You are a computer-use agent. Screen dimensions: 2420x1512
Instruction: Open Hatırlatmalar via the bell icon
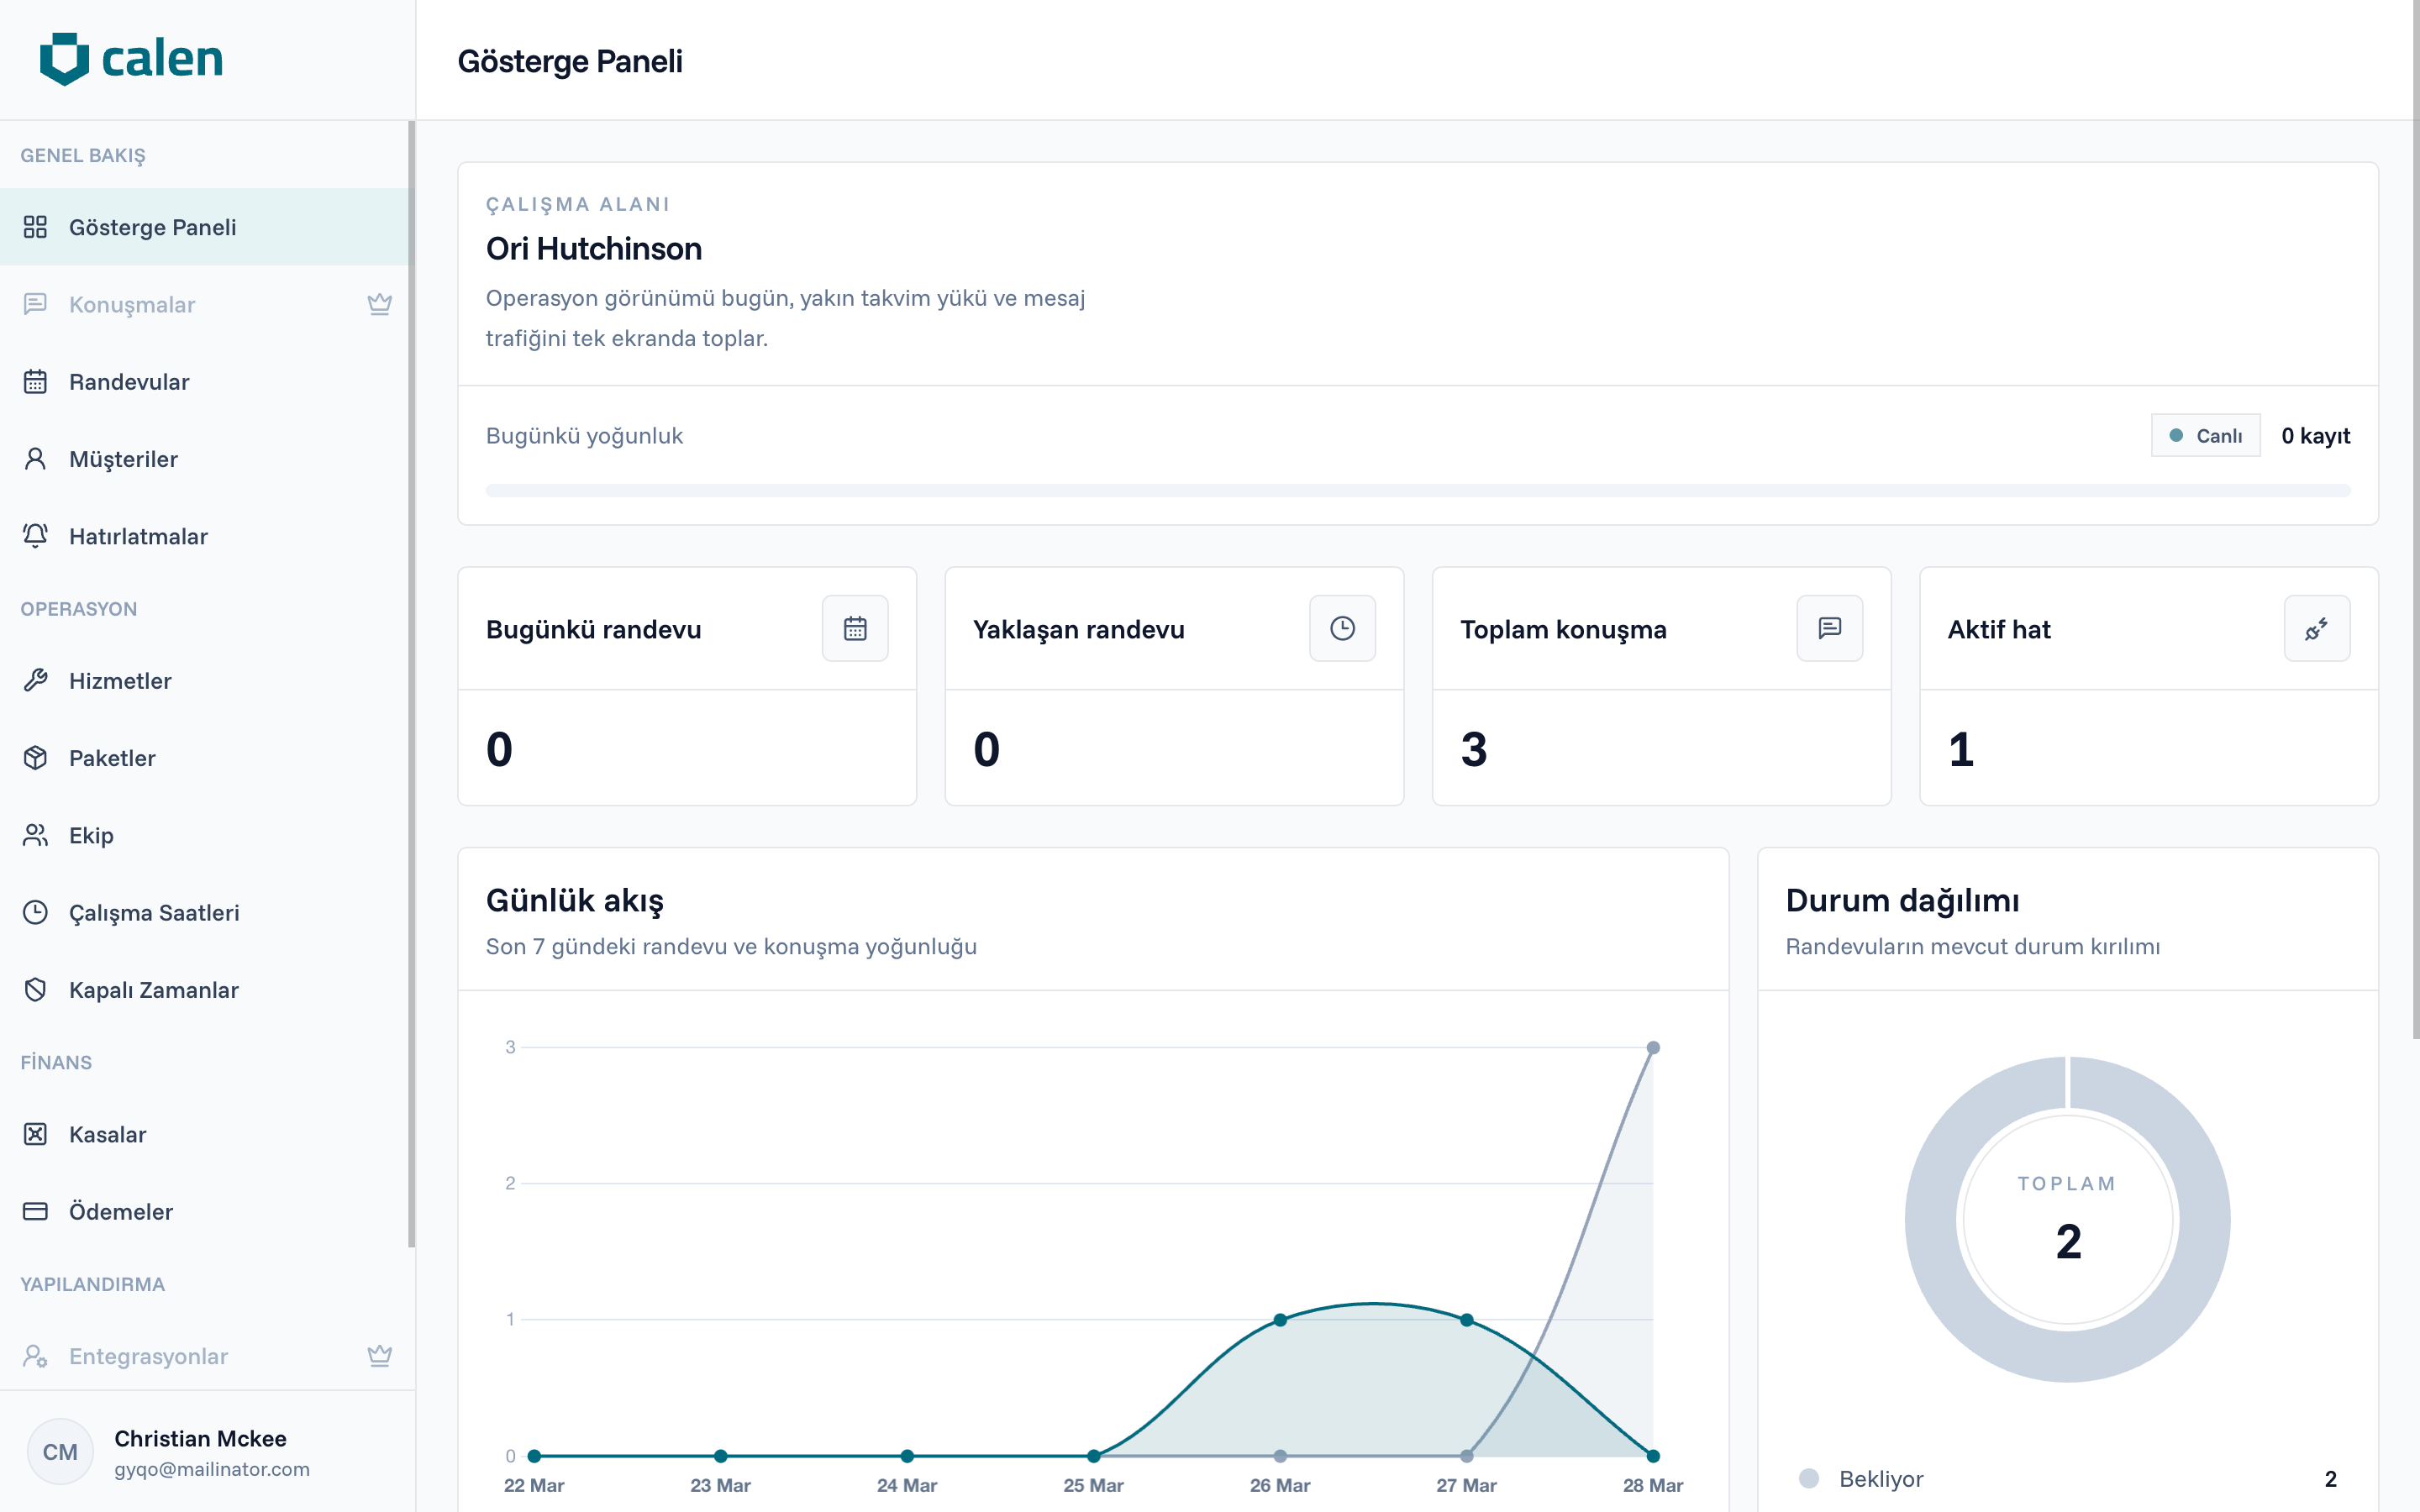click(x=36, y=536)
